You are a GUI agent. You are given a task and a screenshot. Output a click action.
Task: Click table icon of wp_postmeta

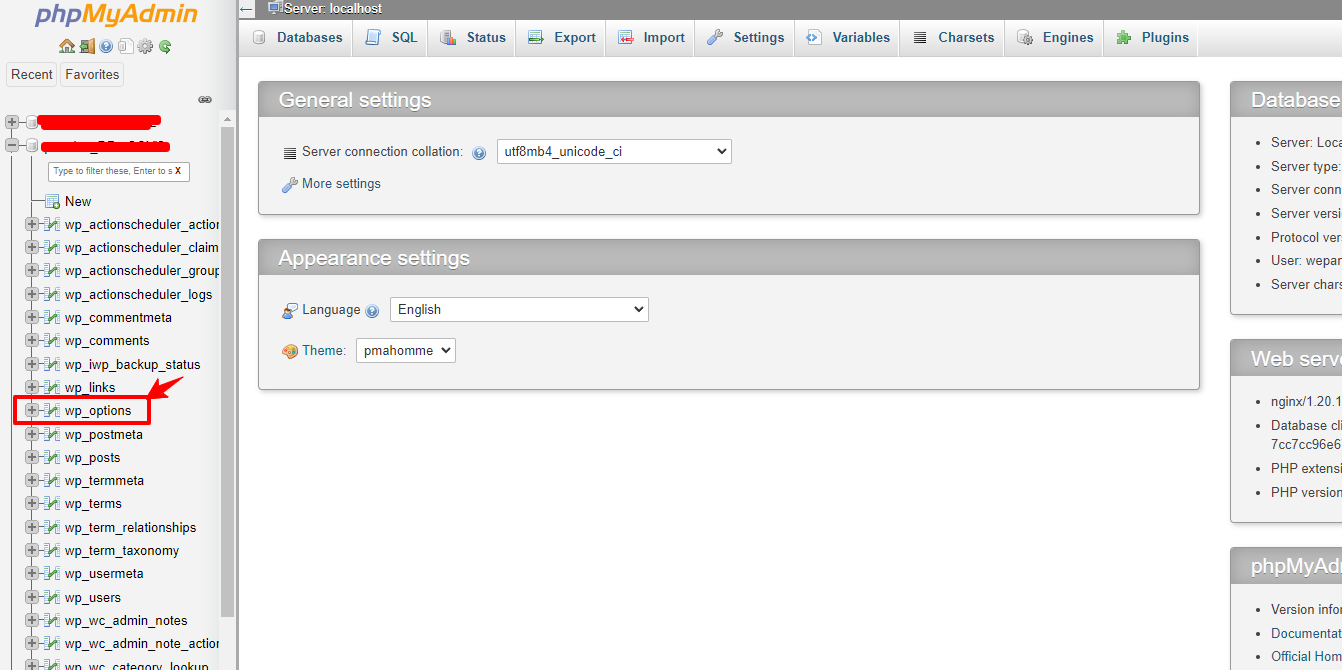52,434
